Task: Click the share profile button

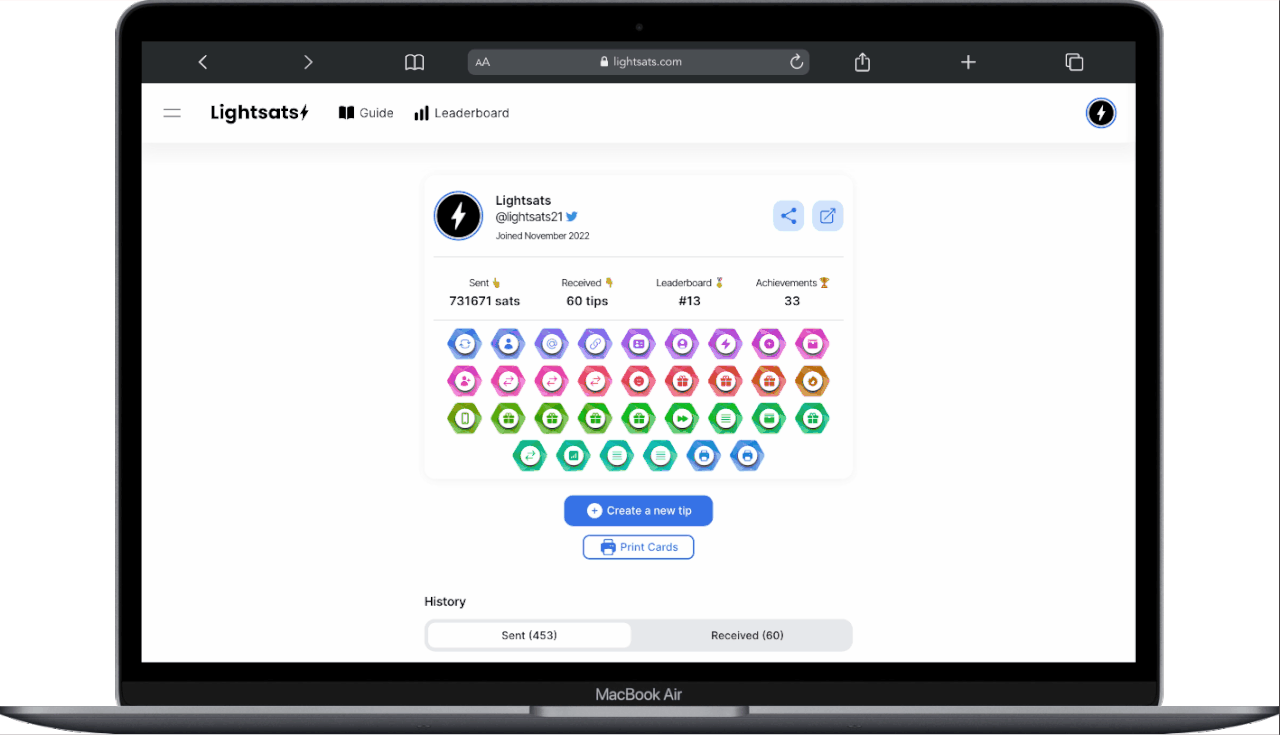Action: 788,216
